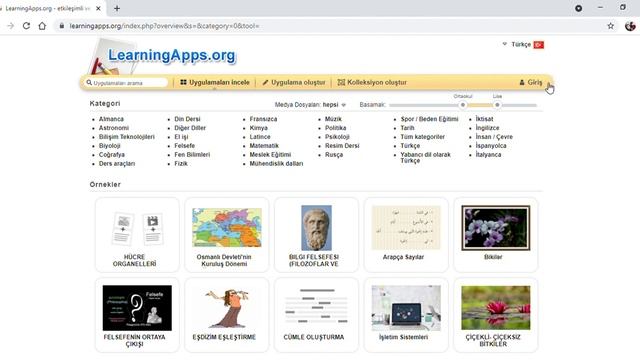This screenshot has width=640, height=360.
Task: Select the Resim Dersi category
Action: click(342, 146)
